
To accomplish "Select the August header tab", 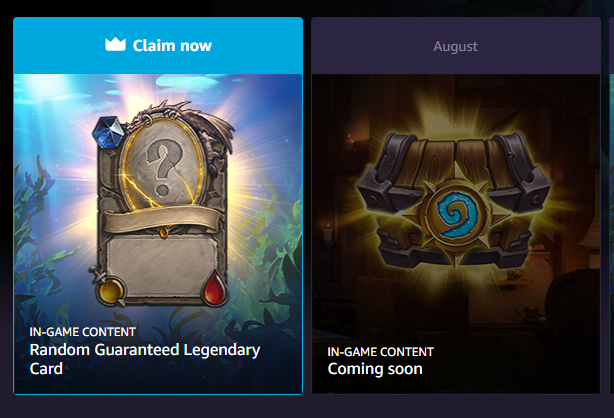I will [x=456, y=46].
